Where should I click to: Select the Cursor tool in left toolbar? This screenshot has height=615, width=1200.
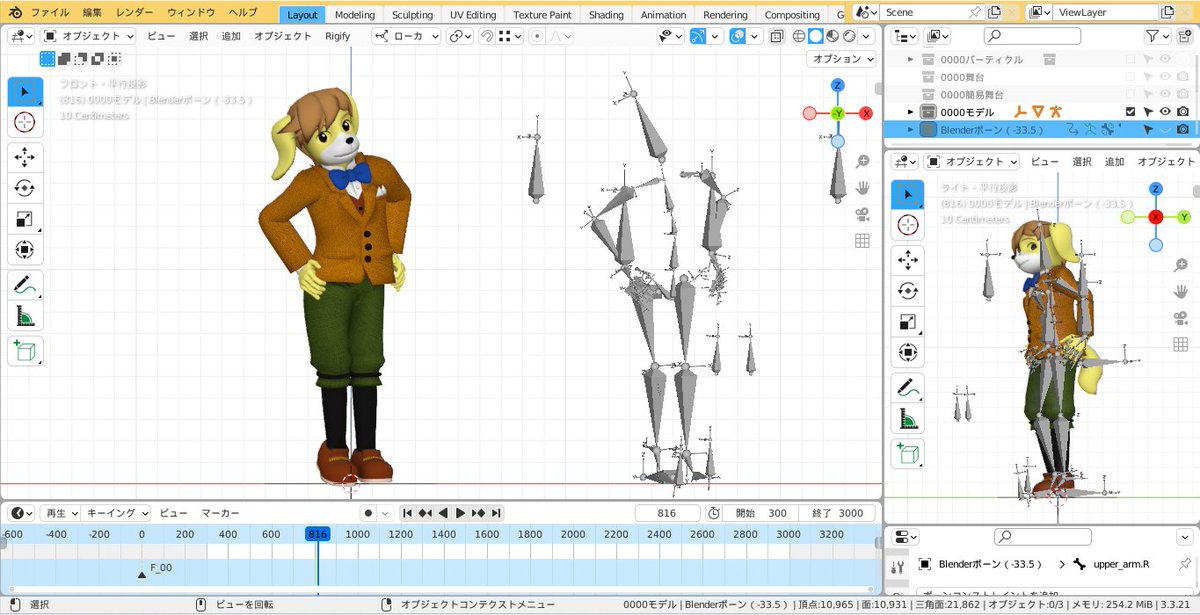25,122
